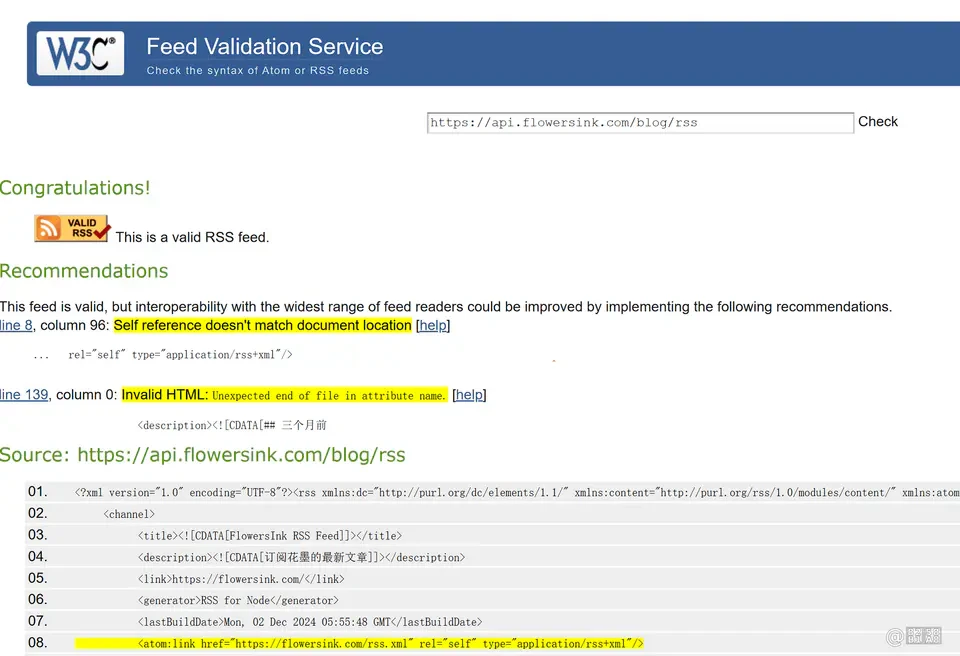Click the W3C logo

click(x=80, y=53)
